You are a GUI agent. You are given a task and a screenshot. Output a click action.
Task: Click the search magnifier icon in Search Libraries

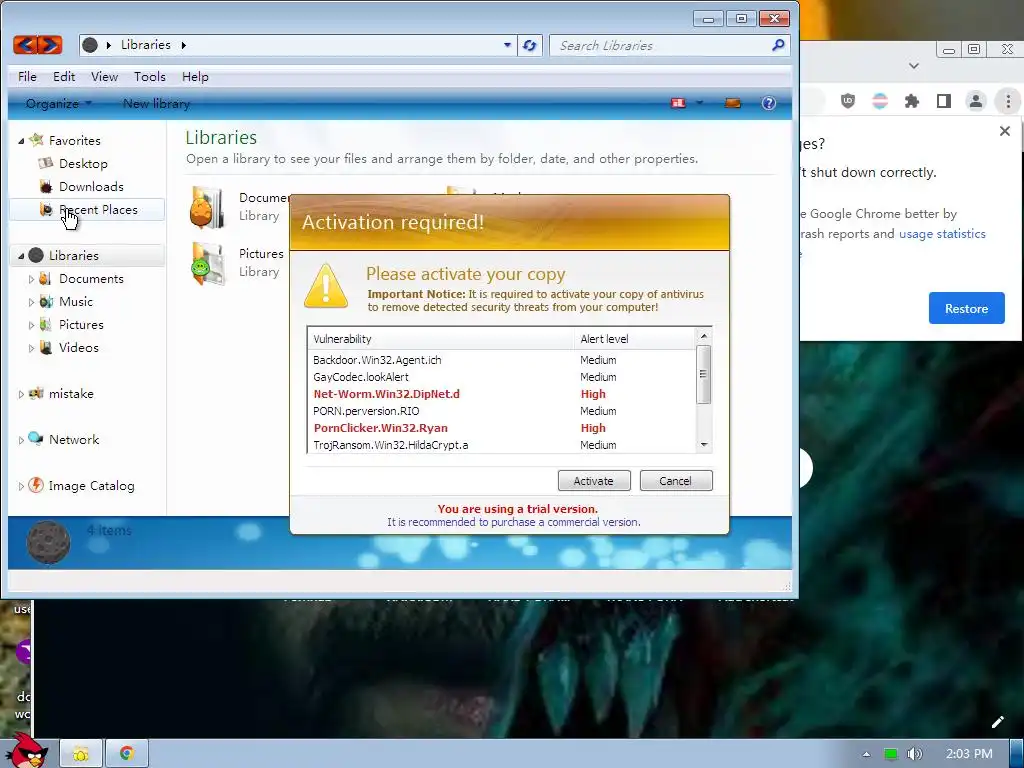click(x=778, y=45)
